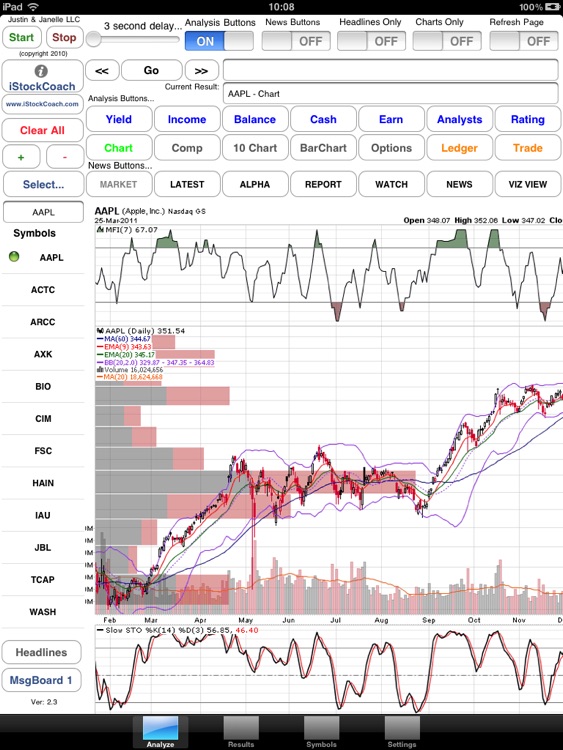Select TCAP in the Symbols list

[x=43, y=580]
